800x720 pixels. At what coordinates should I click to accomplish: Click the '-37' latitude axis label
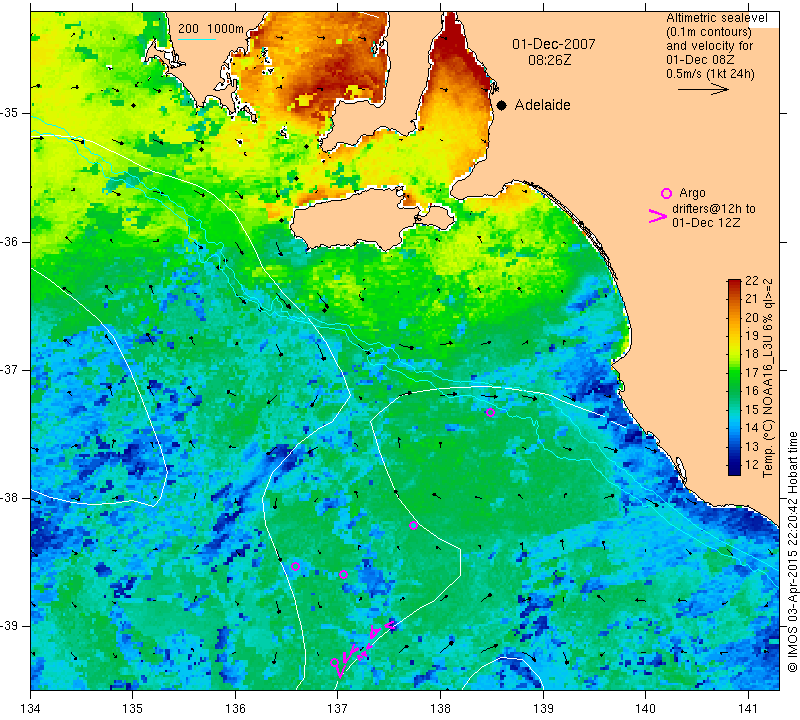pyautogui.click(x=10, y=369)
